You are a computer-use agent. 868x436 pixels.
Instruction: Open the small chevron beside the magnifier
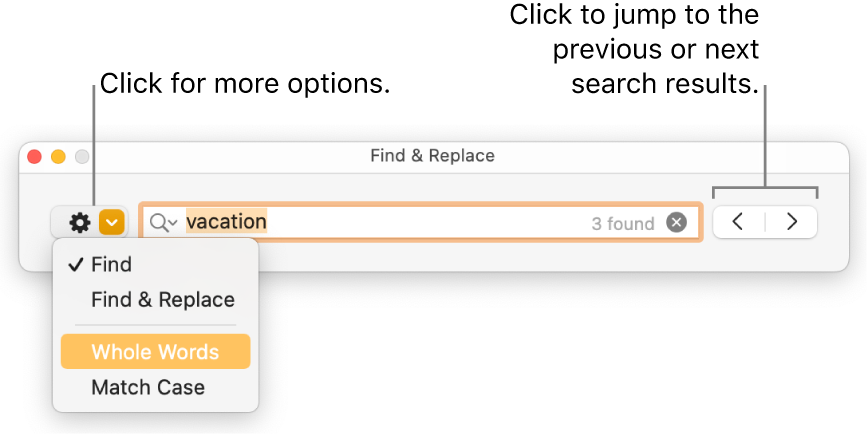(x=174, y=223)
